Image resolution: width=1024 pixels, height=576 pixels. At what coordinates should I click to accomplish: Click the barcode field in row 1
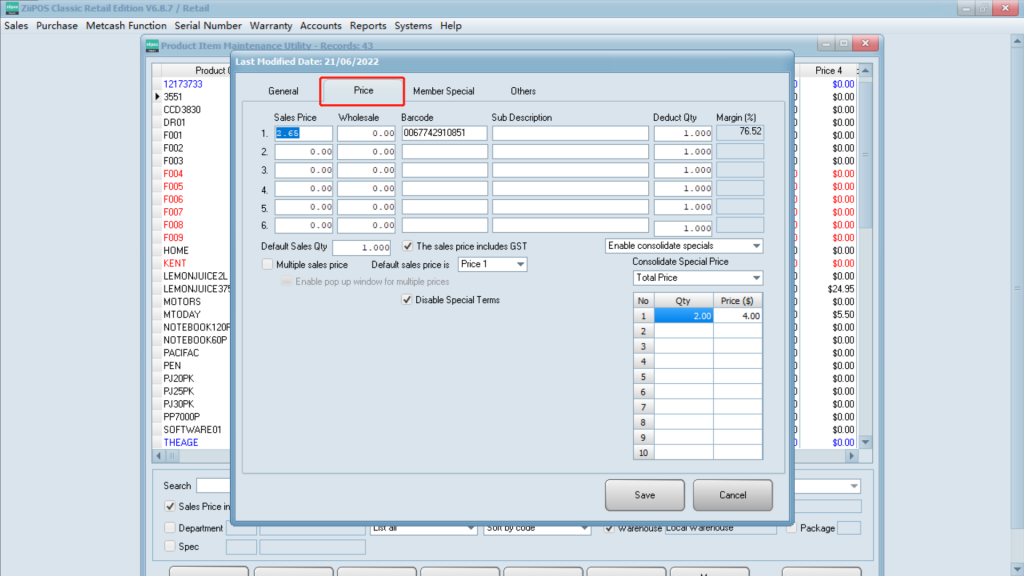coord(444,133)
